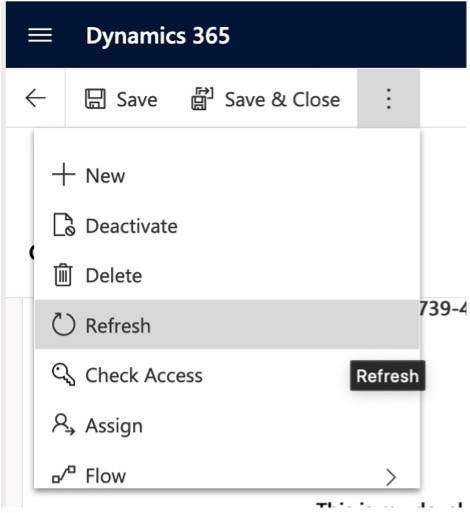Screen dimensions: 470x513
Task: Open the hamburger navigation menu
Action: (40, 35)
